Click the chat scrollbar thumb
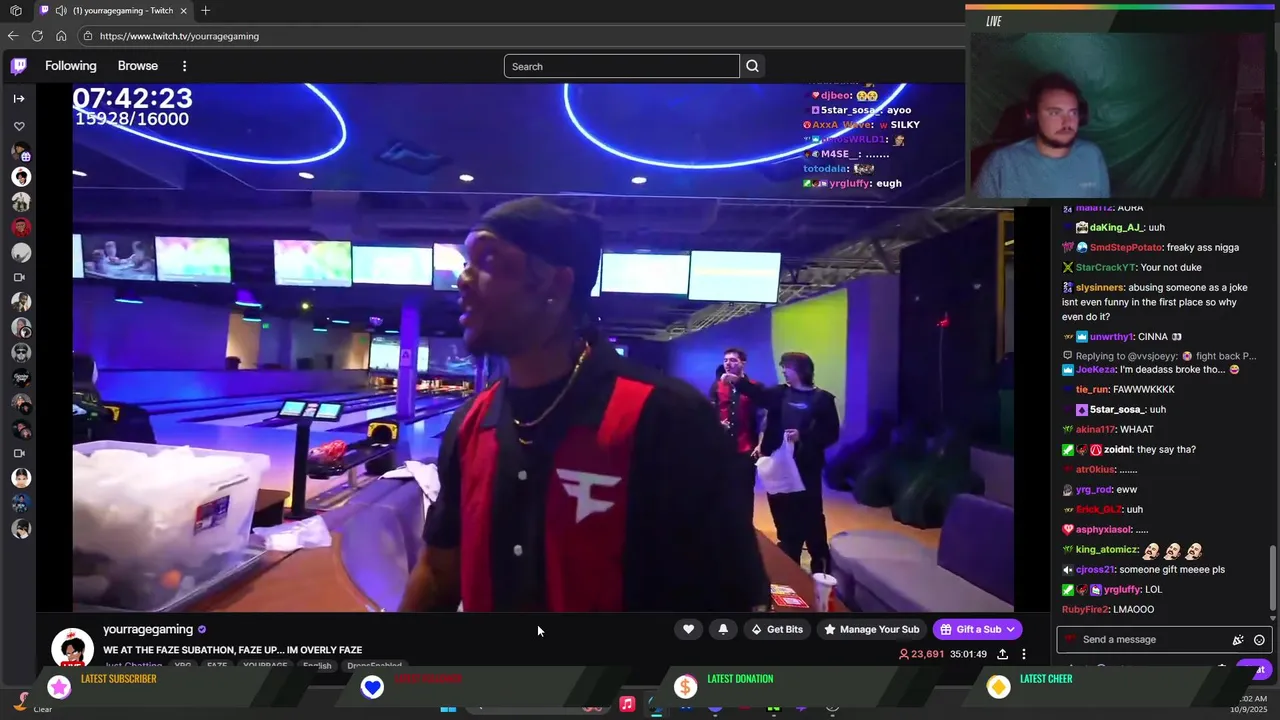 pyautogui.click(x=1273, y=576)
